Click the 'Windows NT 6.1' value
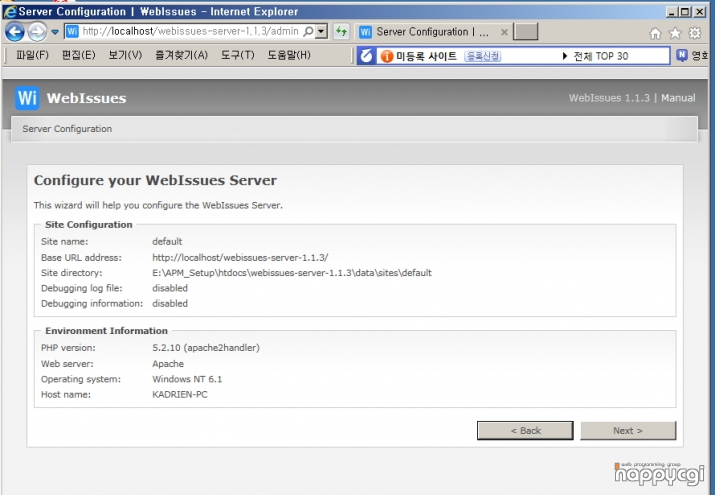Screen dimensions: 715x495 [187, 379]
